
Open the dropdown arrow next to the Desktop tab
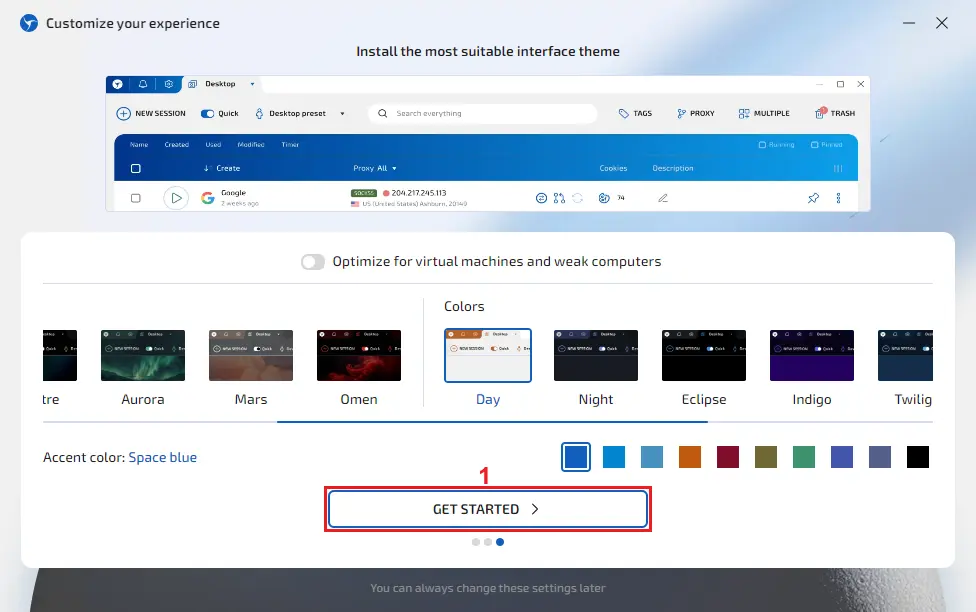click(252, 84)
